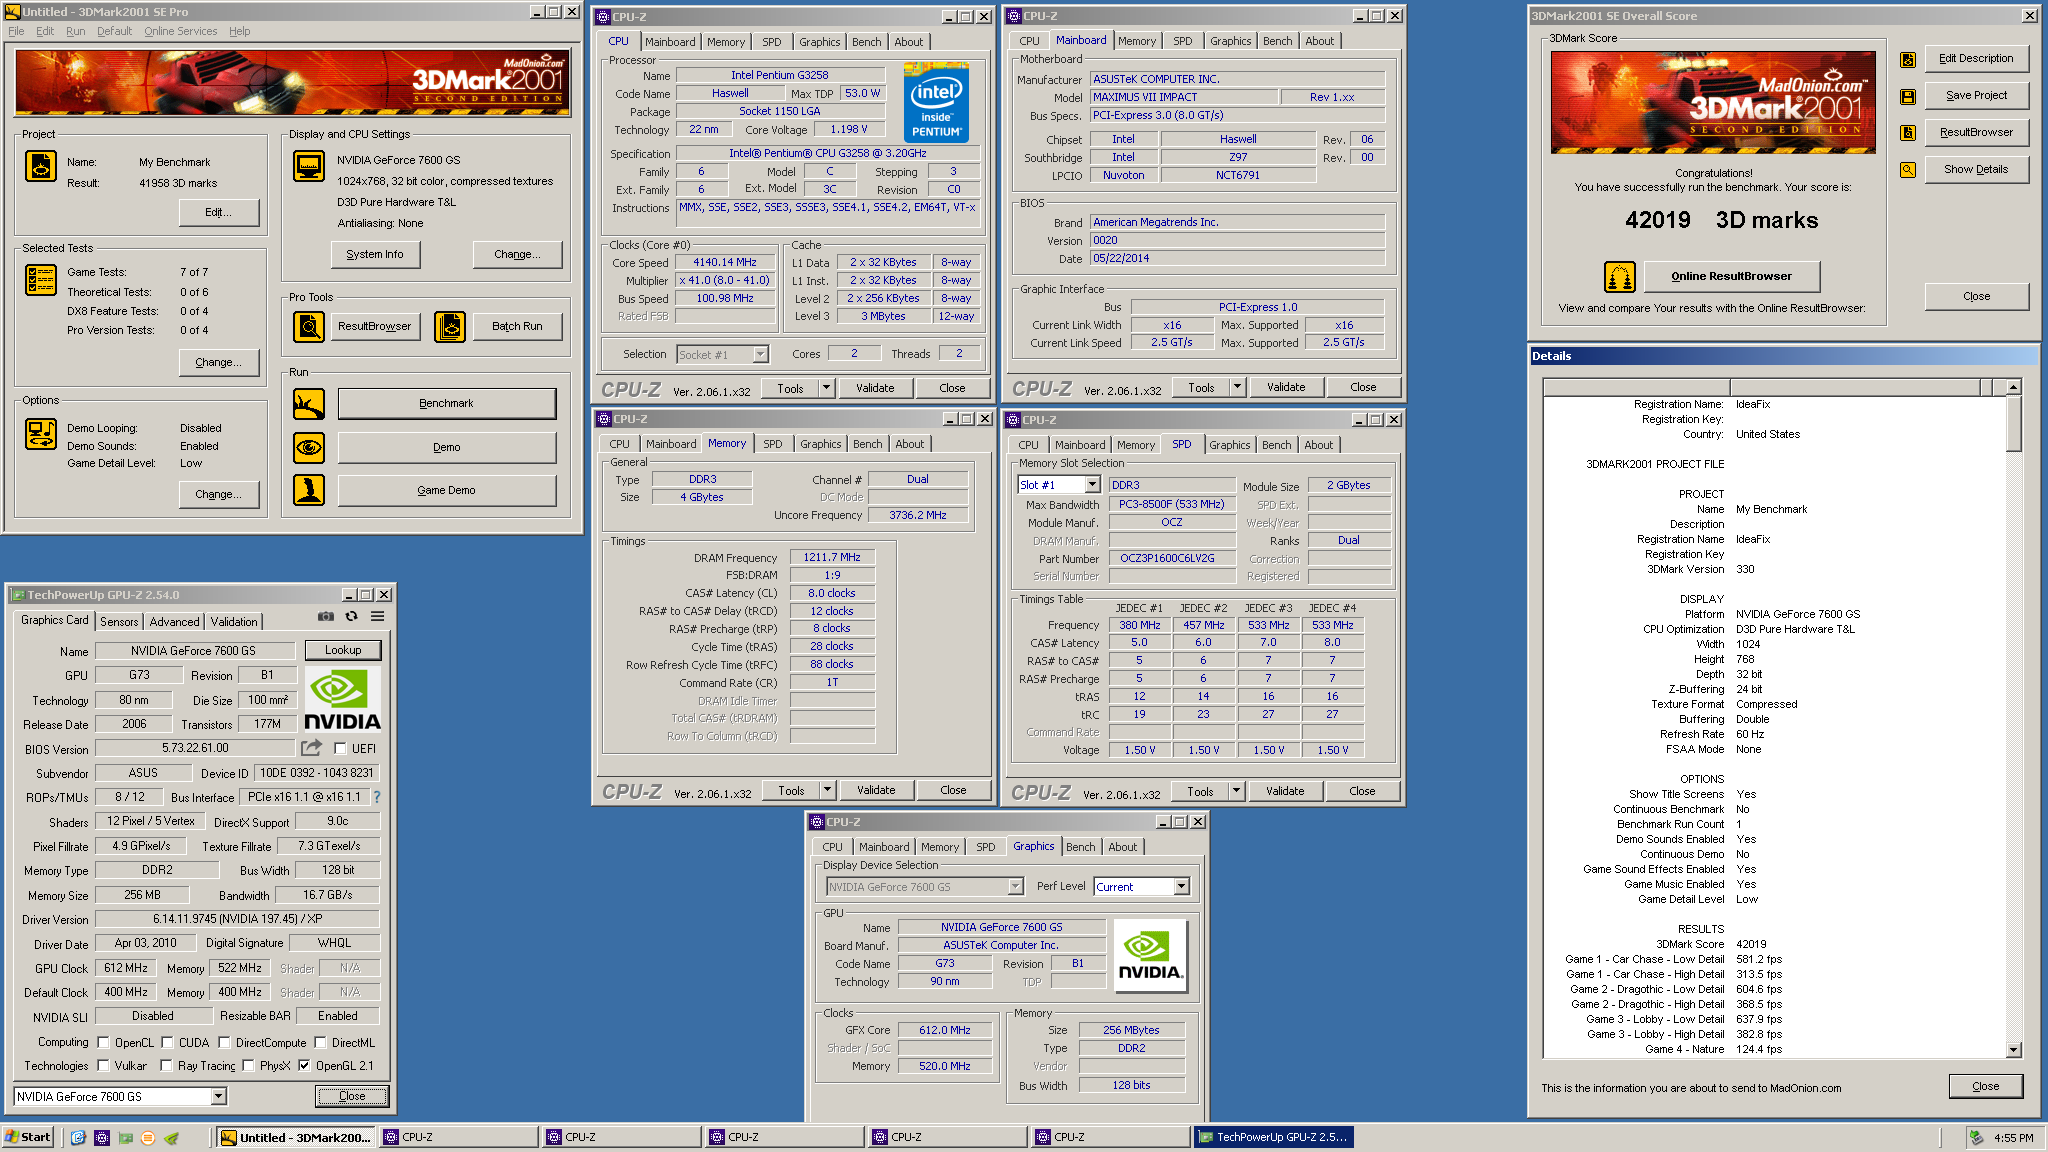2048x1152 pixels.
Task: Open the File menu in 3DMark2001
Action: (x=16, y=31)
